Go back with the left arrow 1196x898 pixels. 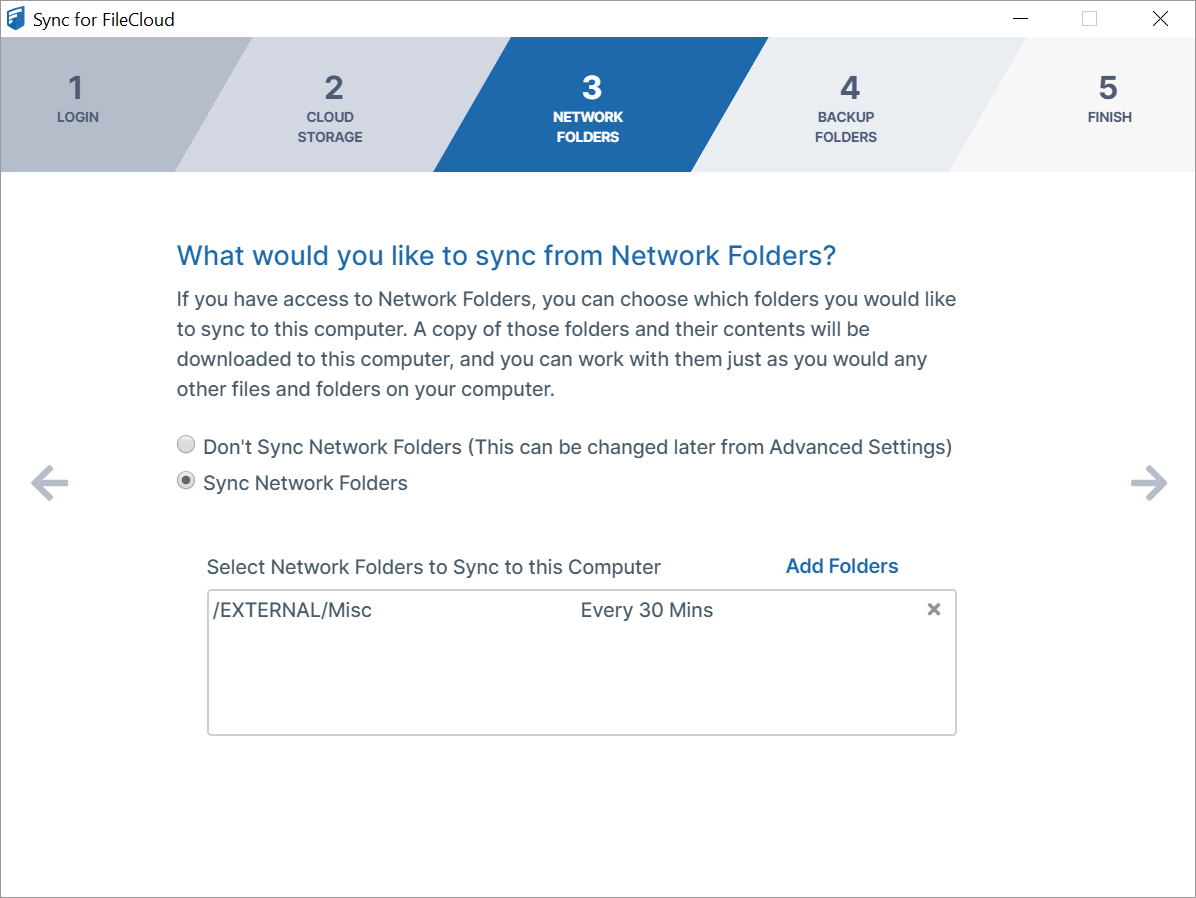click(x=49, y=484)
